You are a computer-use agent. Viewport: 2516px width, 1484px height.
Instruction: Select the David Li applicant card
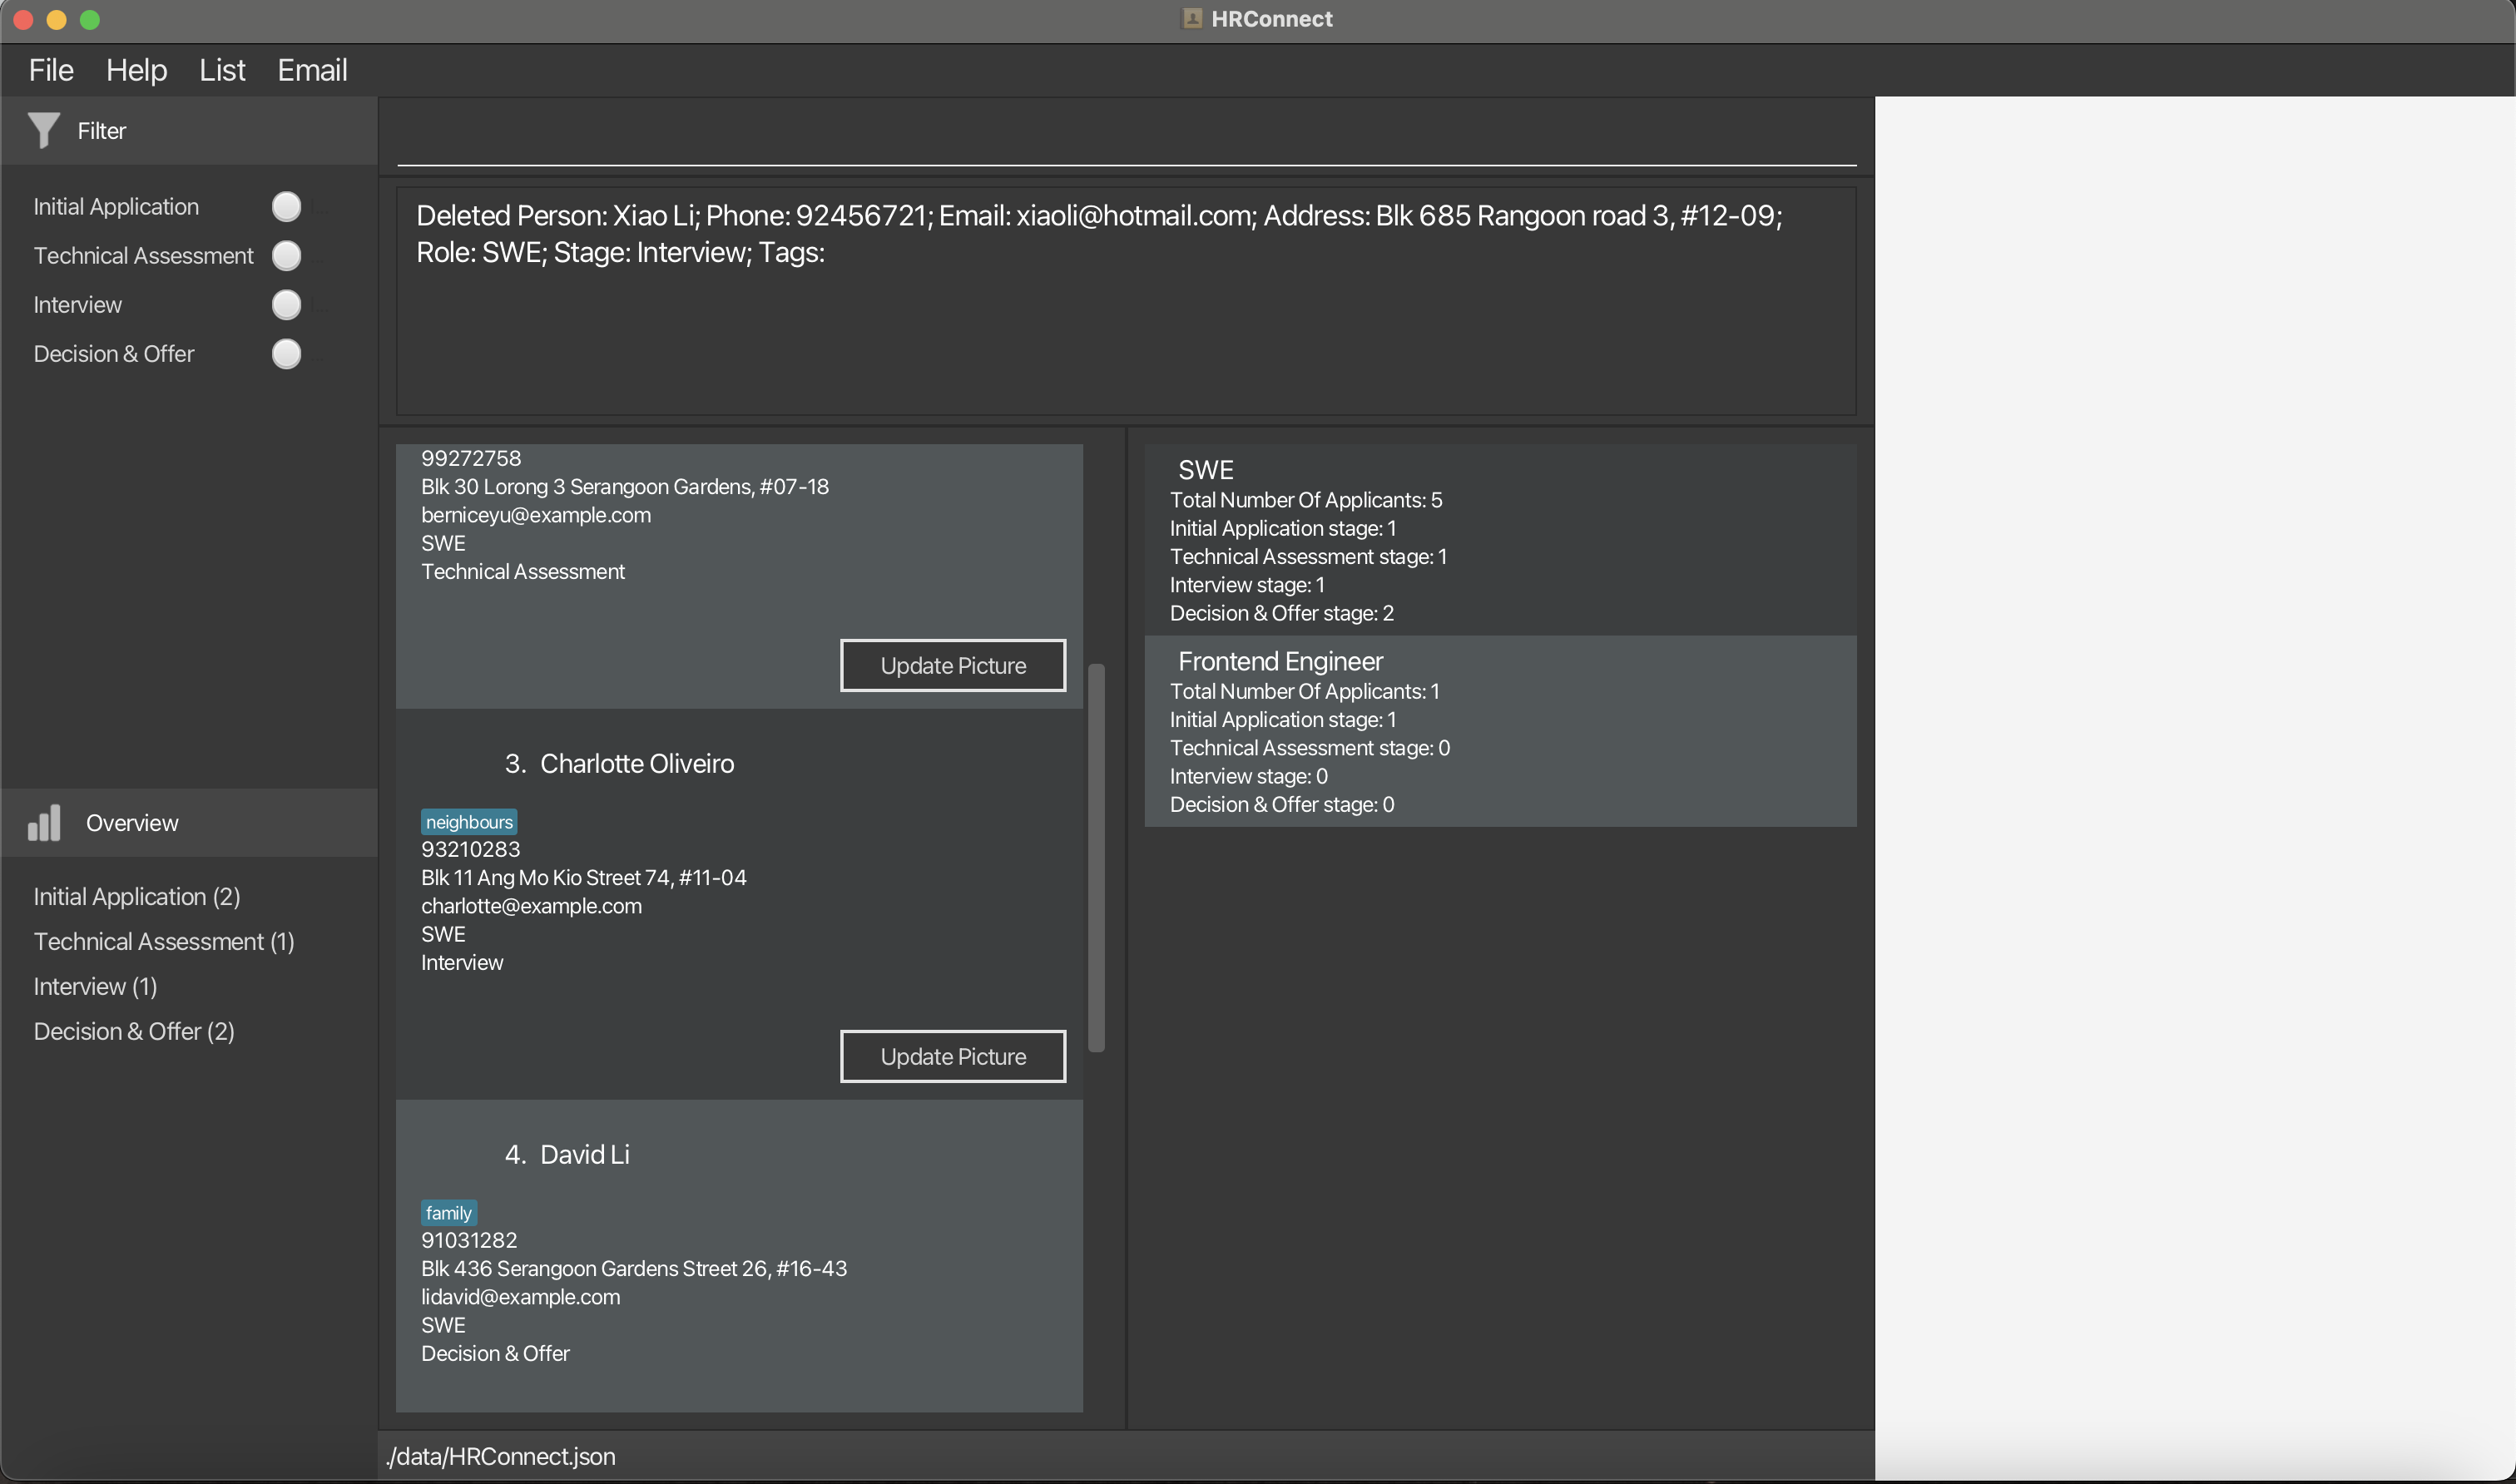739,1255
